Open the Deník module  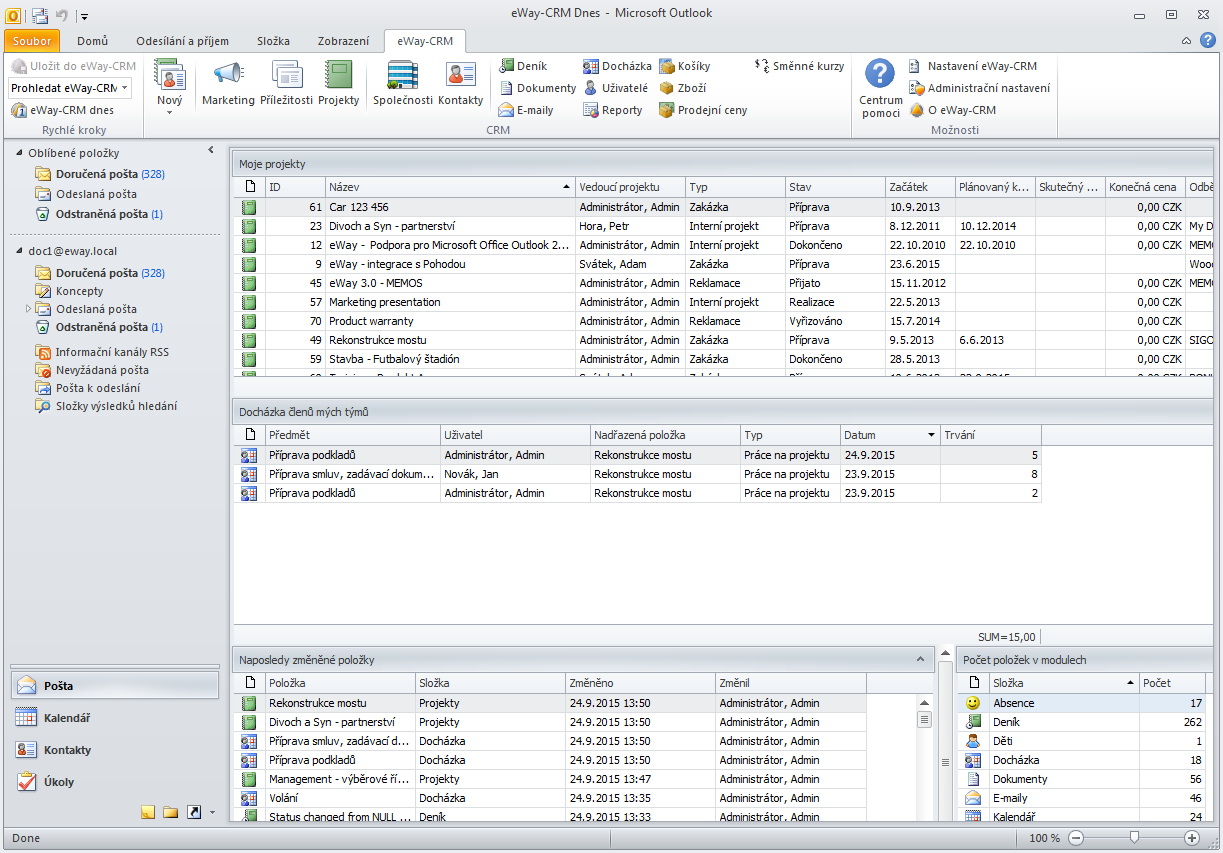[x=523, y=66]
